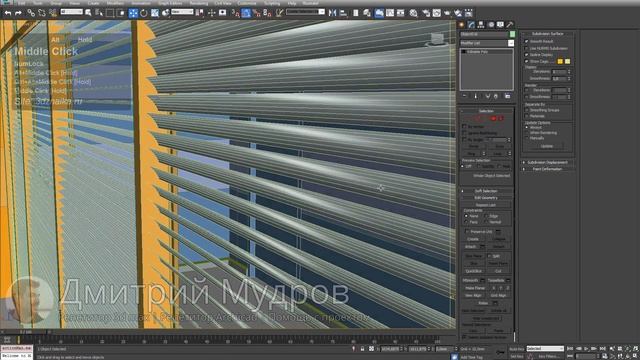The width and height of the screenshot is (640, 360).
Task: Click the Update button
Action: 547,146
